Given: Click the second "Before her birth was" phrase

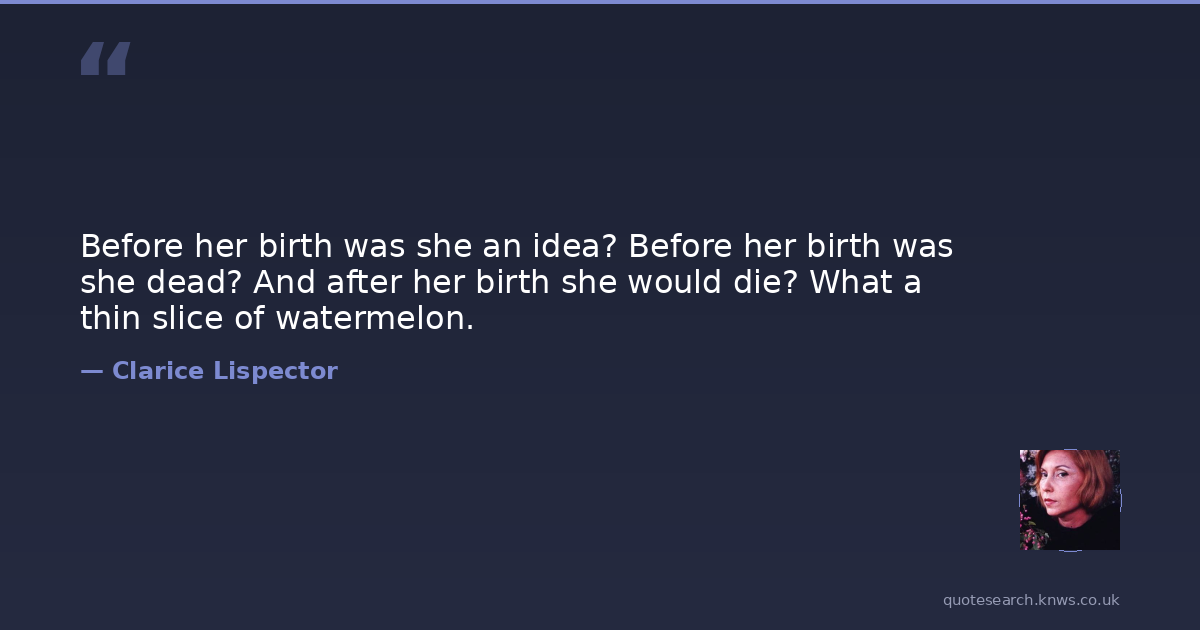Looking at the screenshot, I should 790,246.
